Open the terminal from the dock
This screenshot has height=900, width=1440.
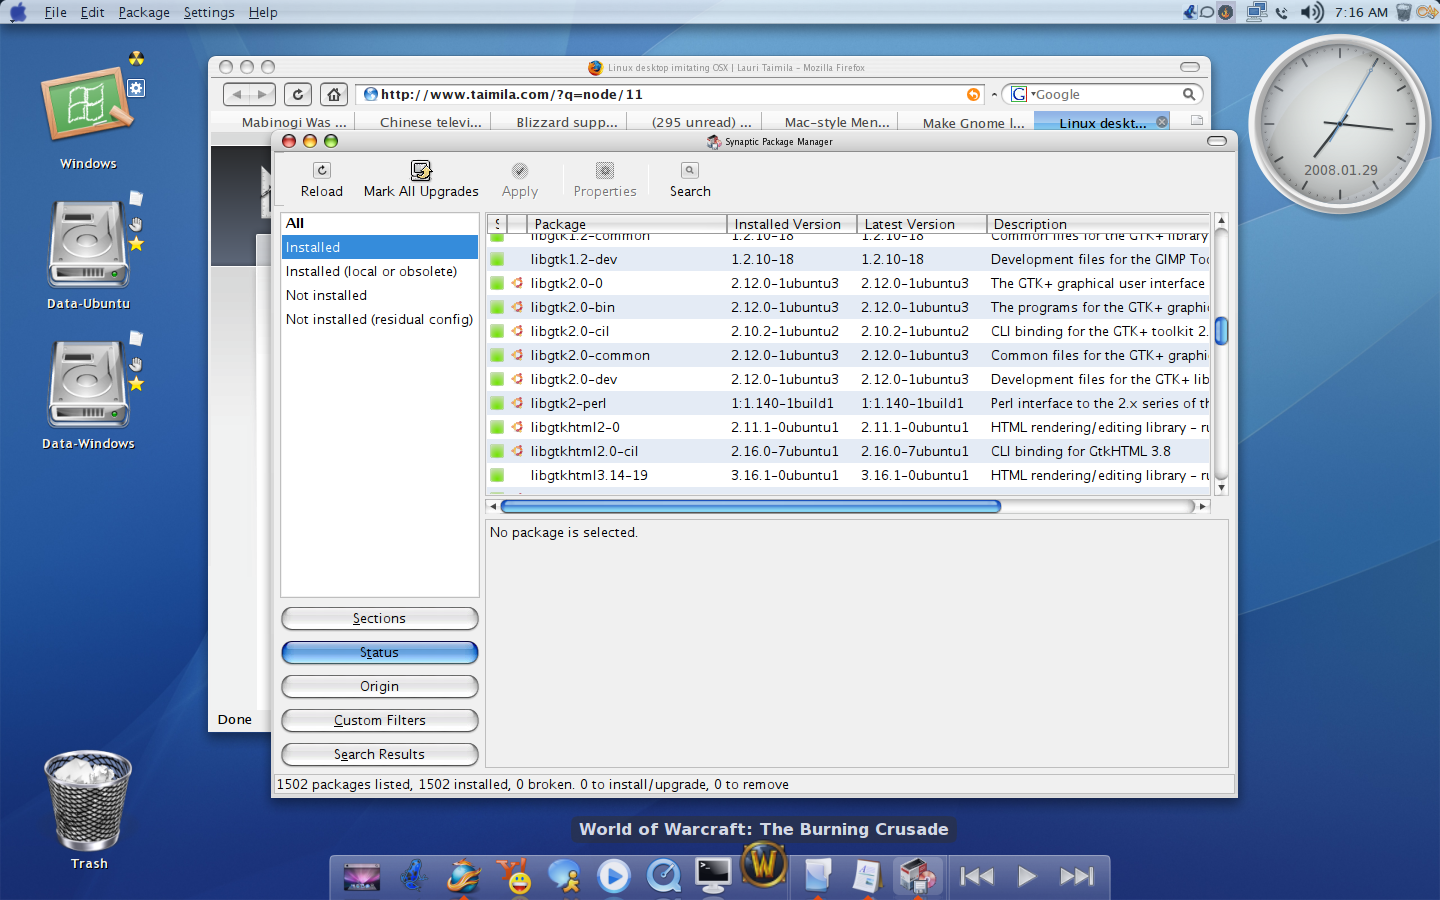click(x=713, y=877)
